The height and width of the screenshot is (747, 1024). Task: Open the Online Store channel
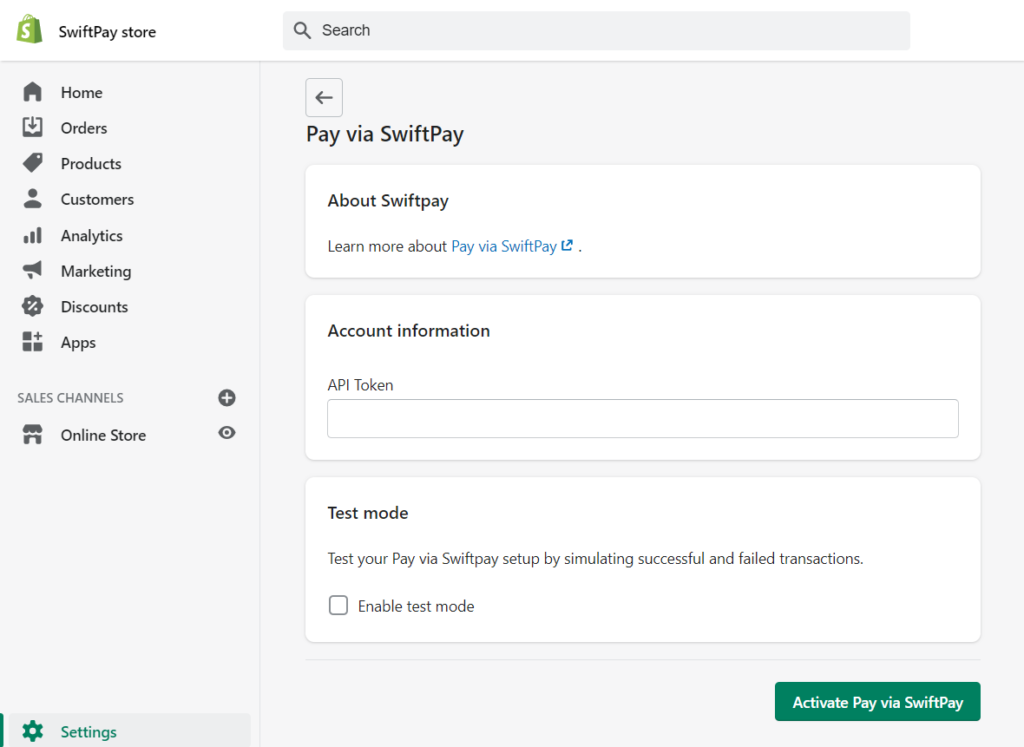tap(103, 436)
